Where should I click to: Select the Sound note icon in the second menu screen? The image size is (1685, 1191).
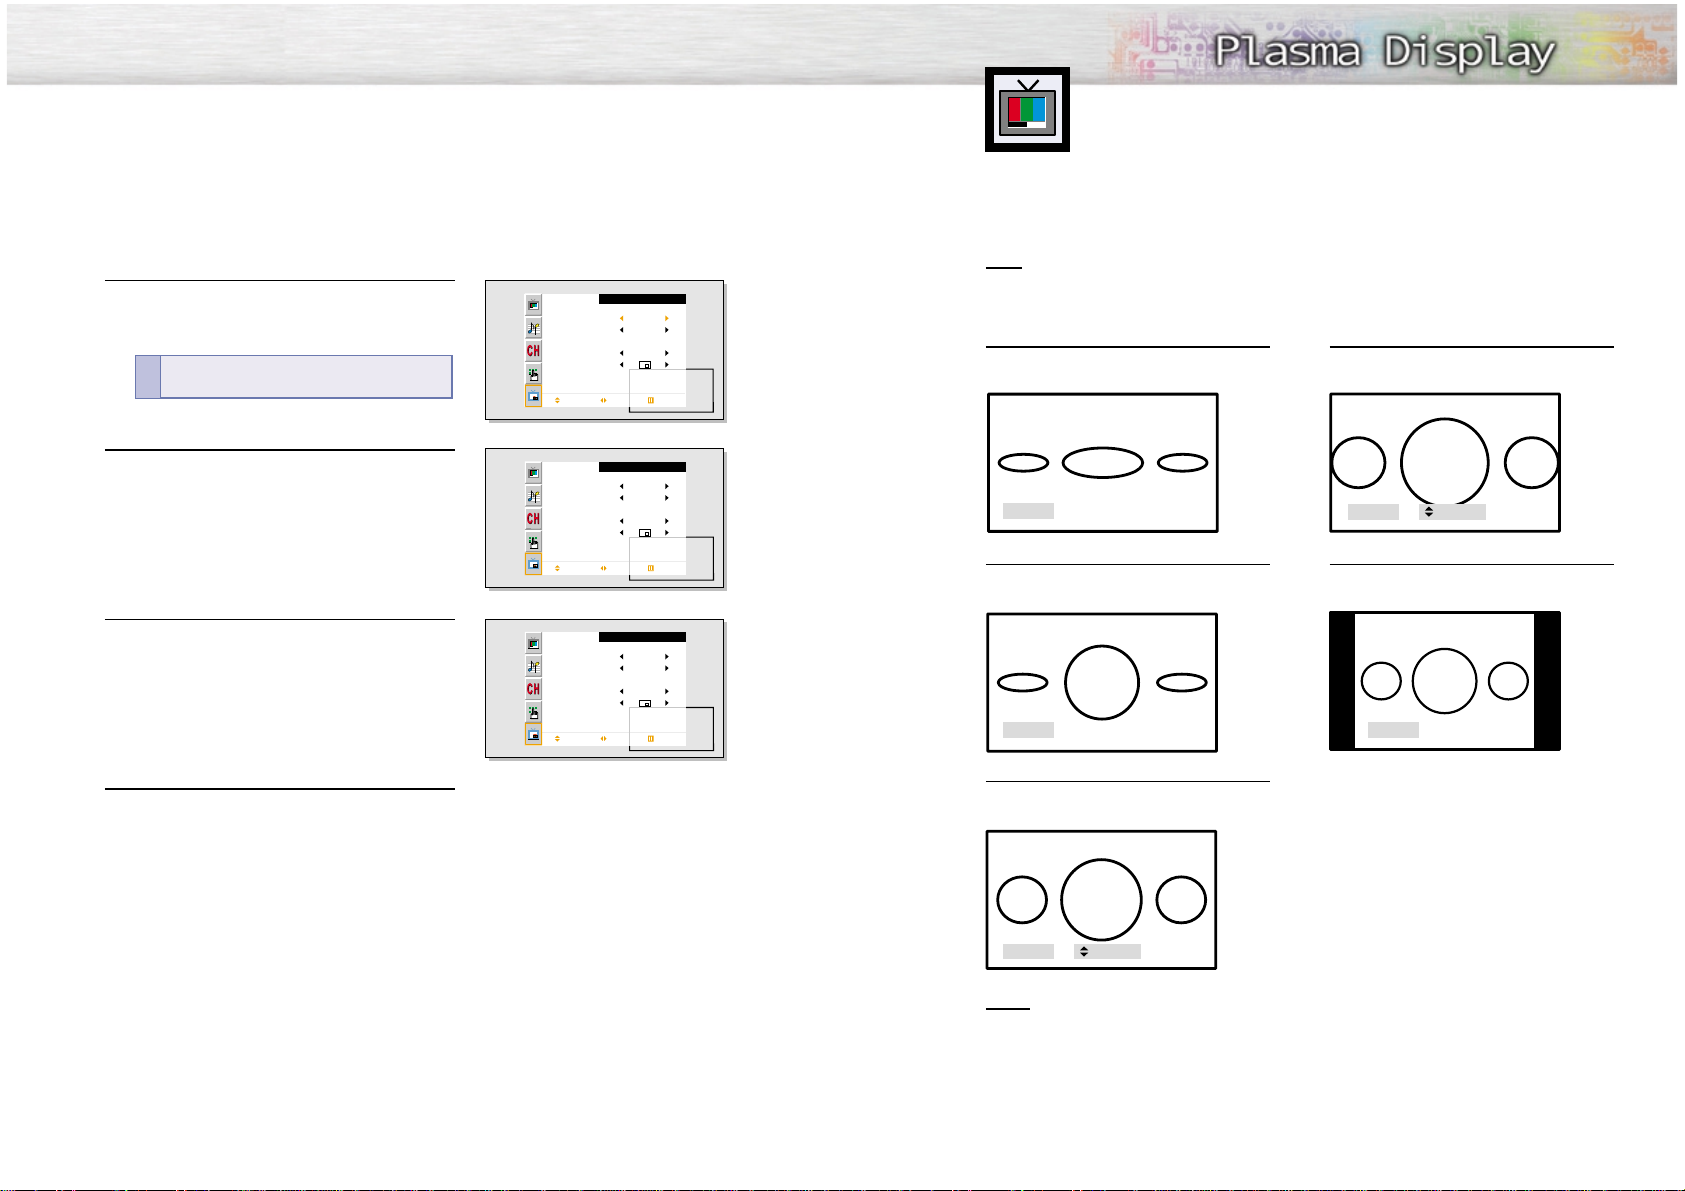click(533, 496)
